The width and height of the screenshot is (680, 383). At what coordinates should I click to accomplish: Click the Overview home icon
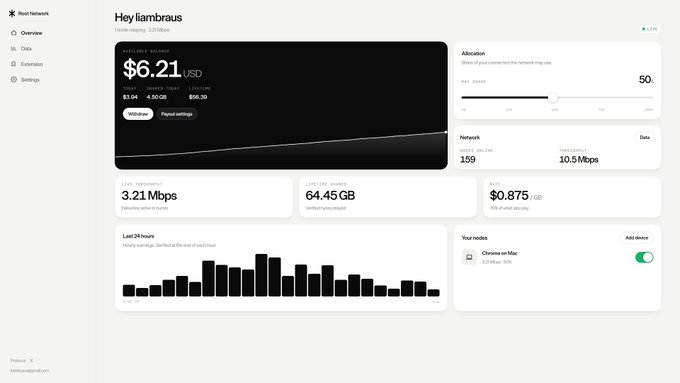point(13,33)
